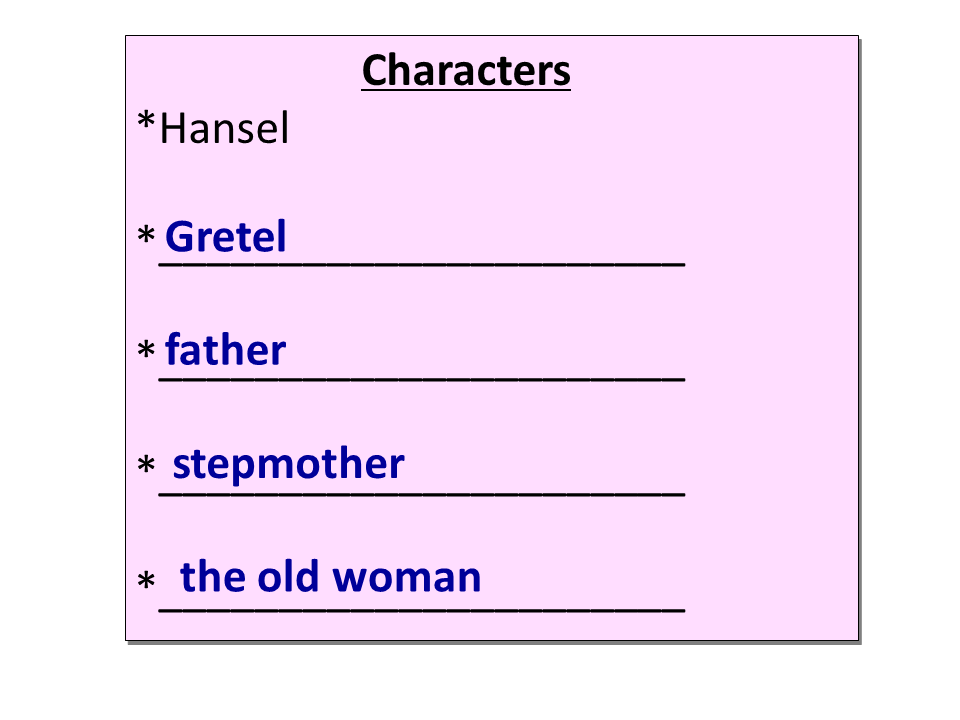The width and height of the screenshot is (960, 720).
Task: Click the asterisk before Hansel
Action: 146,126
